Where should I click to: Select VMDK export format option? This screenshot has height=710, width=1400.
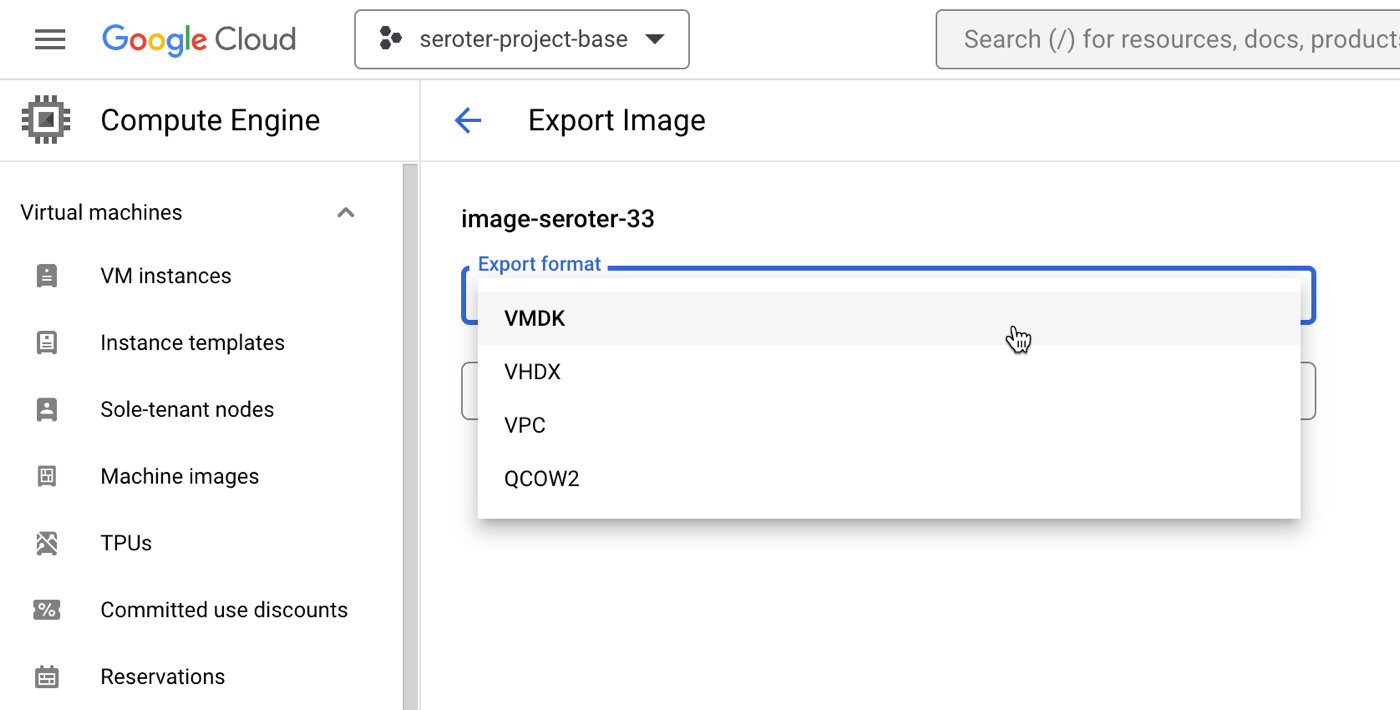(535, 319)
